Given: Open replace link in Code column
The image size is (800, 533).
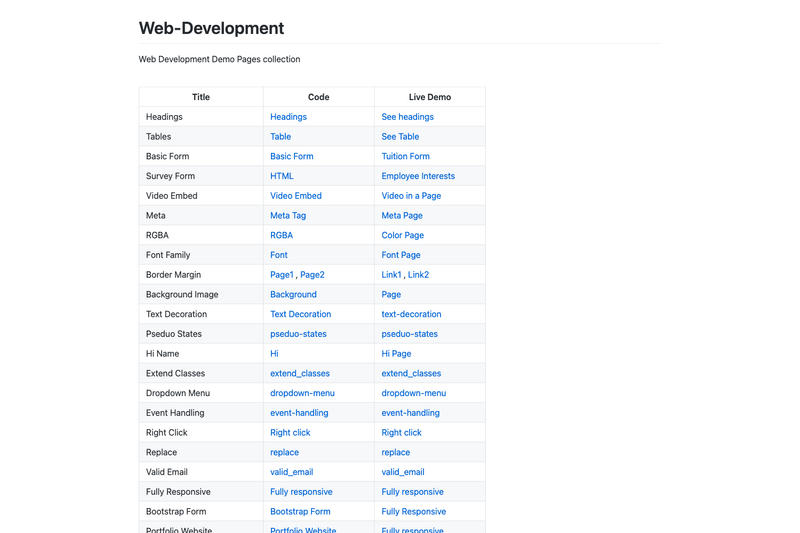Looking at the screenshot, I should [284, 452].
